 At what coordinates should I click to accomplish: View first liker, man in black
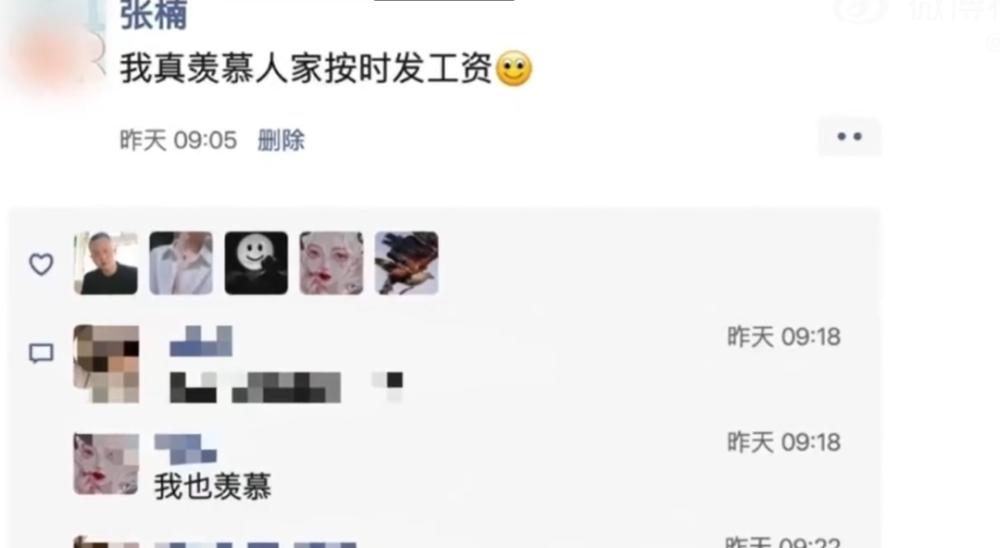pyautogui.click(x=106, y=263)
